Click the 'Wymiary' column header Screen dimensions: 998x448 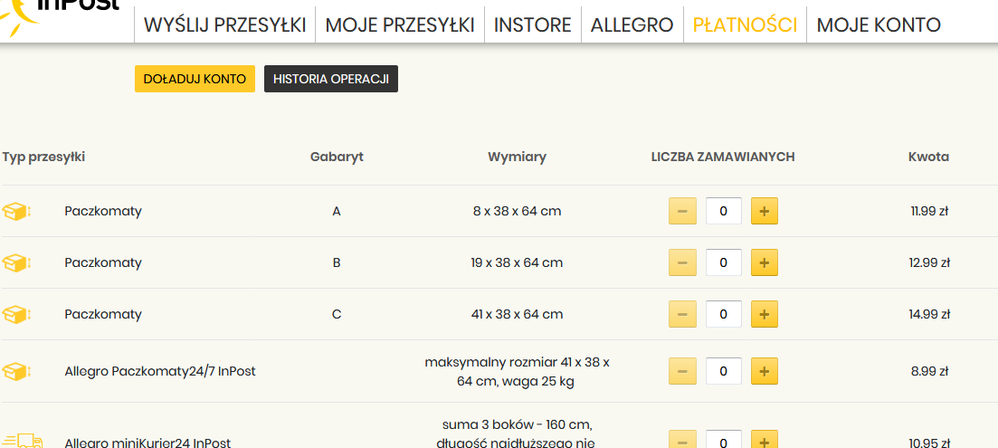[517, 157]
